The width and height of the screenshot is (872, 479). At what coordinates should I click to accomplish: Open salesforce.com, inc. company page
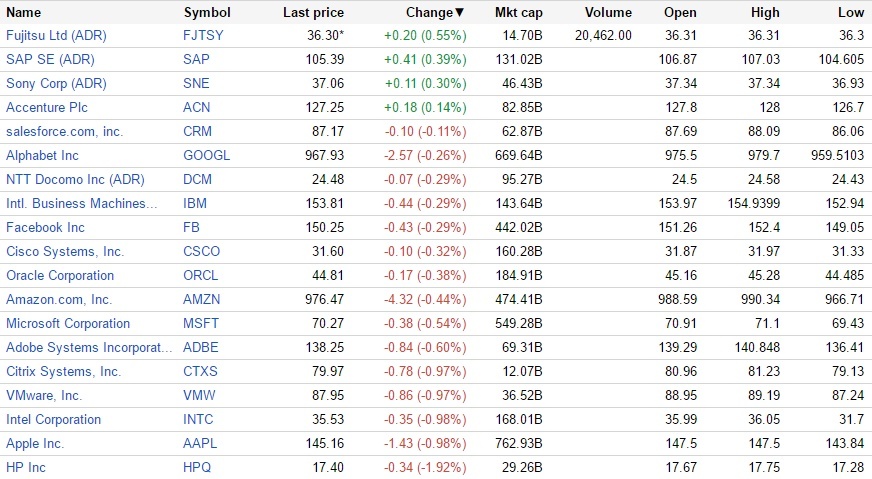pos(64,131)
